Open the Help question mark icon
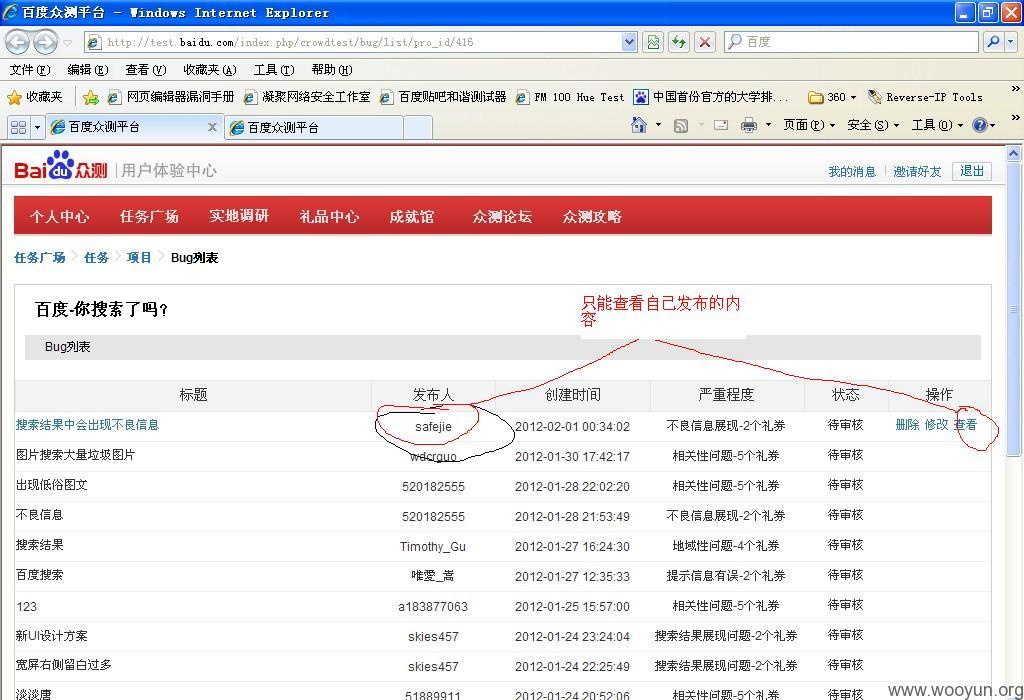Image resolution: width=1024 pixels, height=700 pixels. point(980,125)
